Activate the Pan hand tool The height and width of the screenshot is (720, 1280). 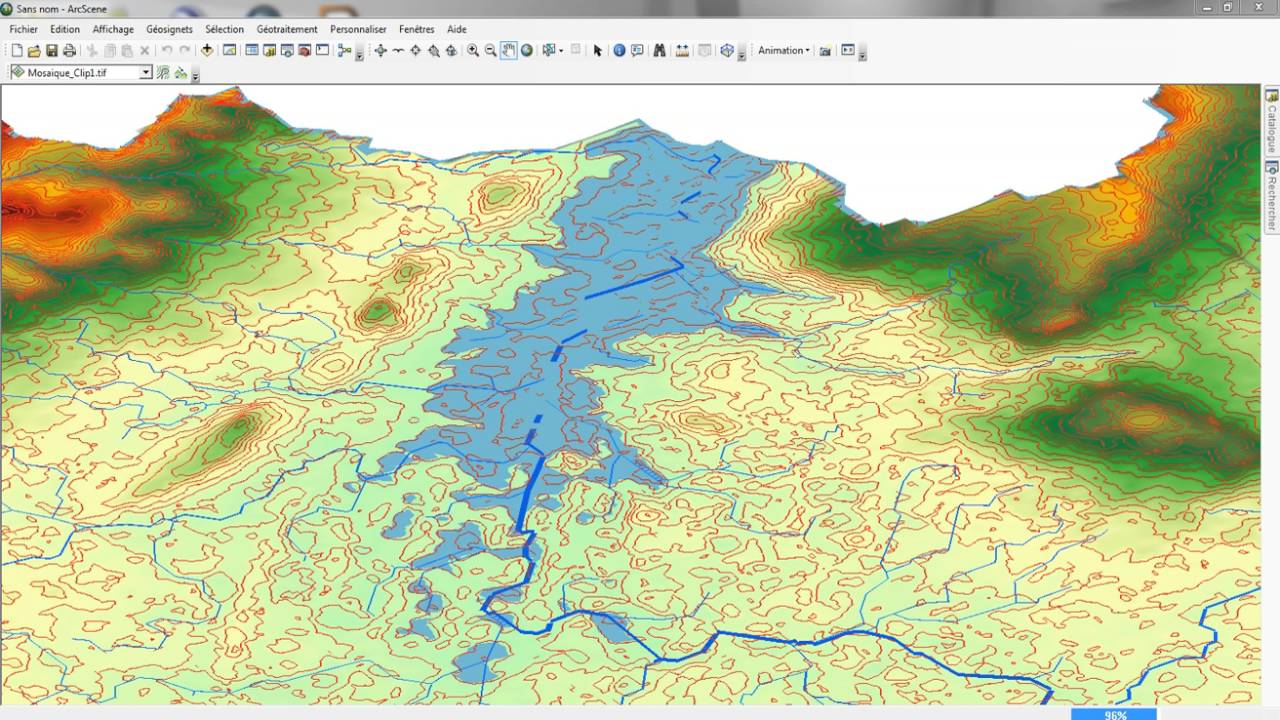coord(508,50)
